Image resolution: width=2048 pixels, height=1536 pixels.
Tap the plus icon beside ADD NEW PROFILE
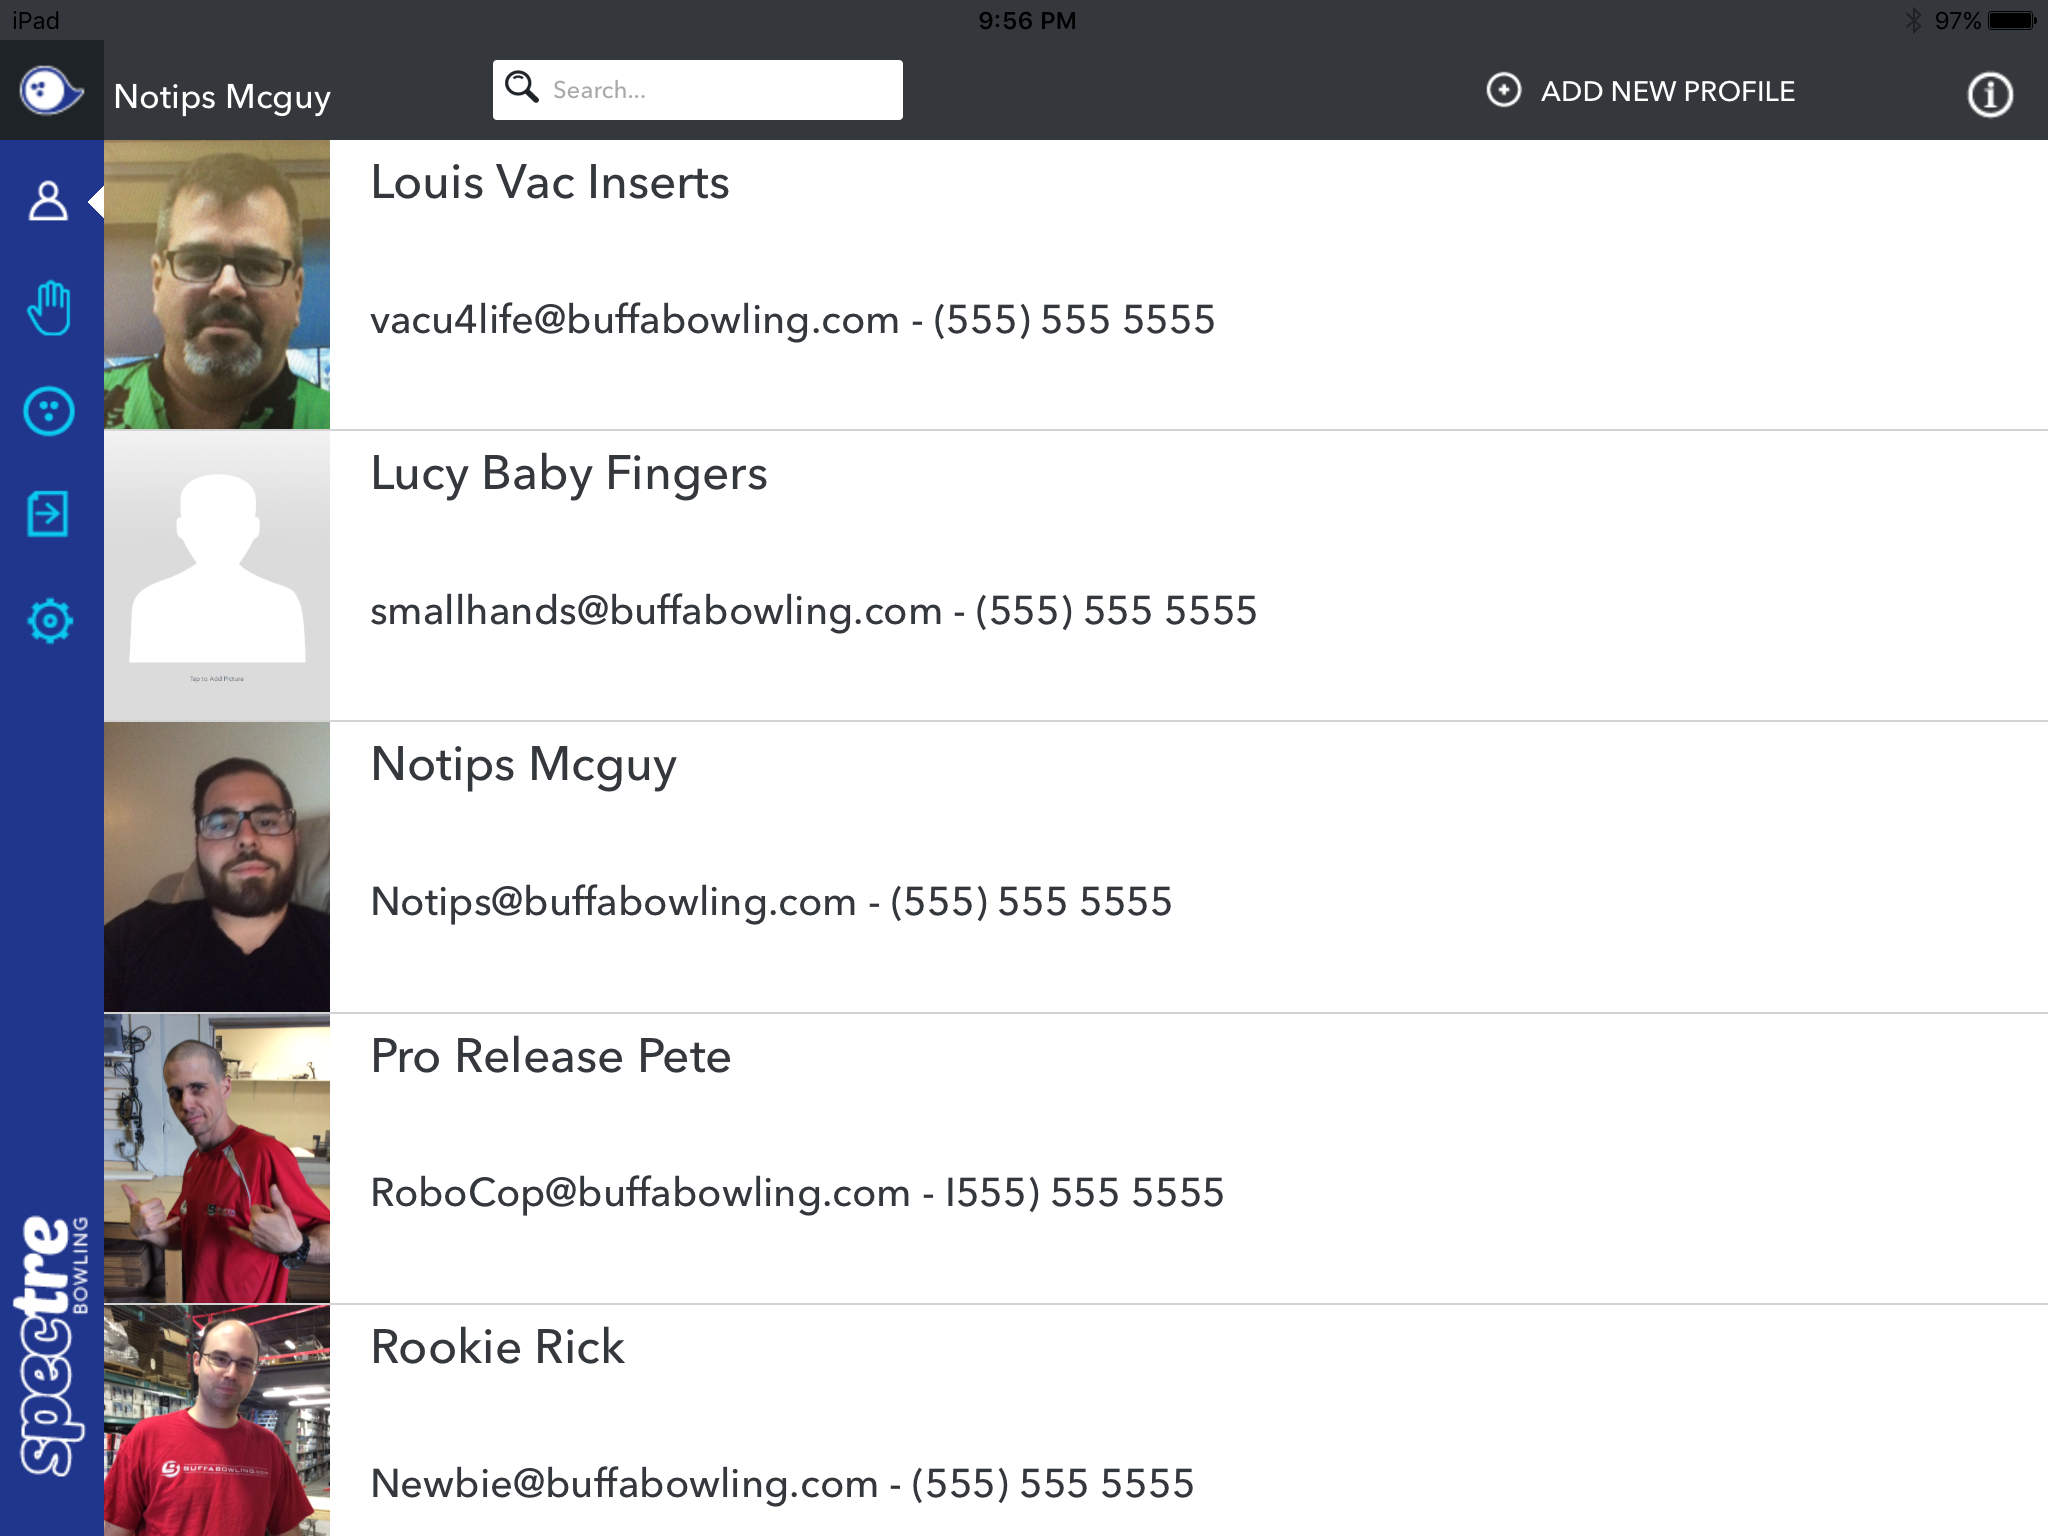pyautogui.click(x=1503, y=90)
